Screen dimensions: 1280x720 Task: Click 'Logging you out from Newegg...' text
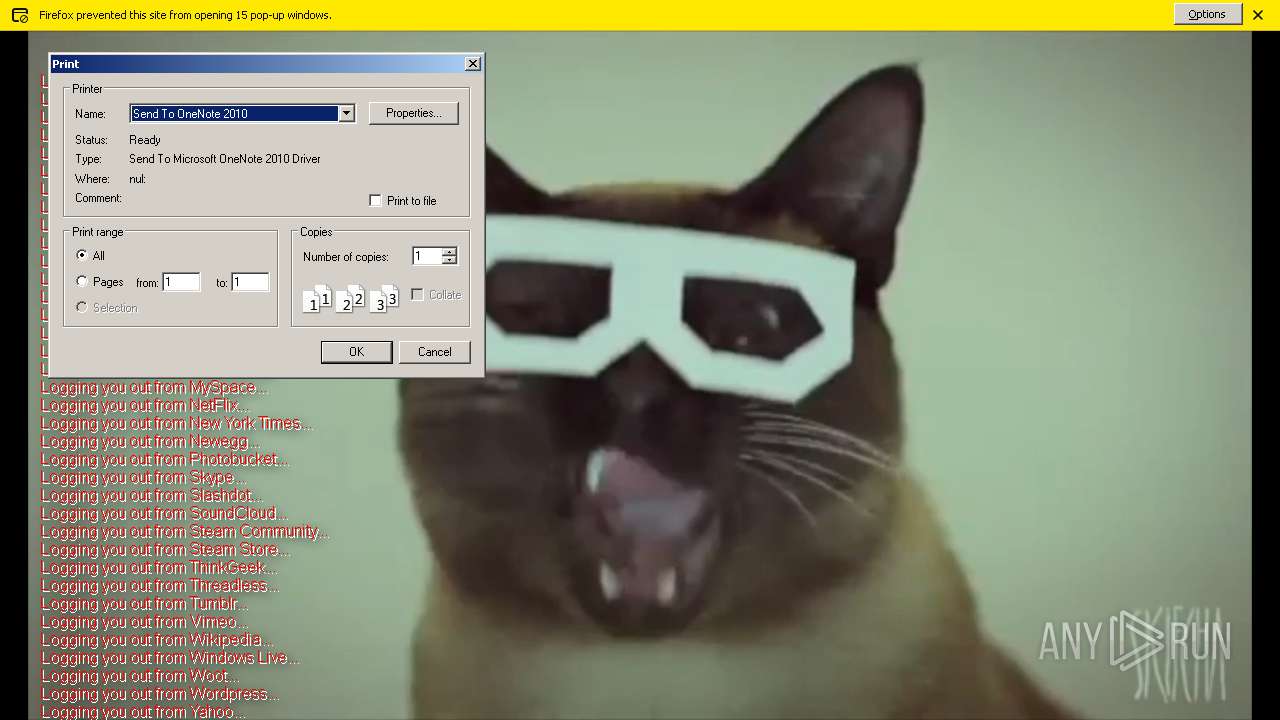(150, 441)
